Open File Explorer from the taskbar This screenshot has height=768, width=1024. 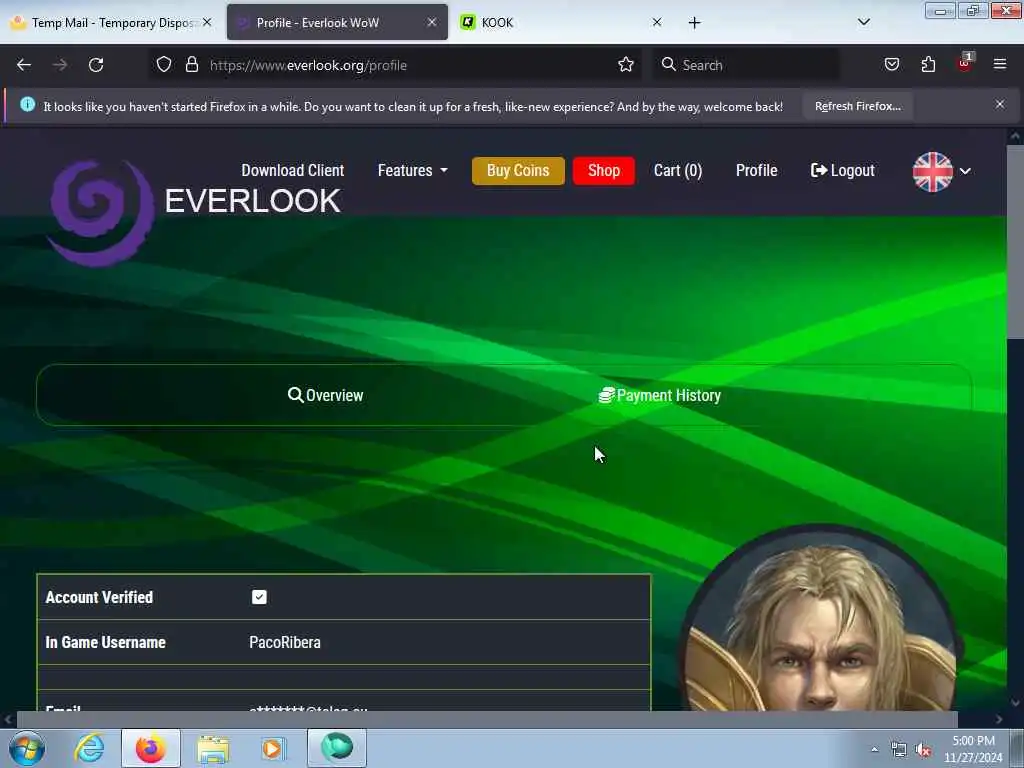pyautogui.click(x=213, y=749)
